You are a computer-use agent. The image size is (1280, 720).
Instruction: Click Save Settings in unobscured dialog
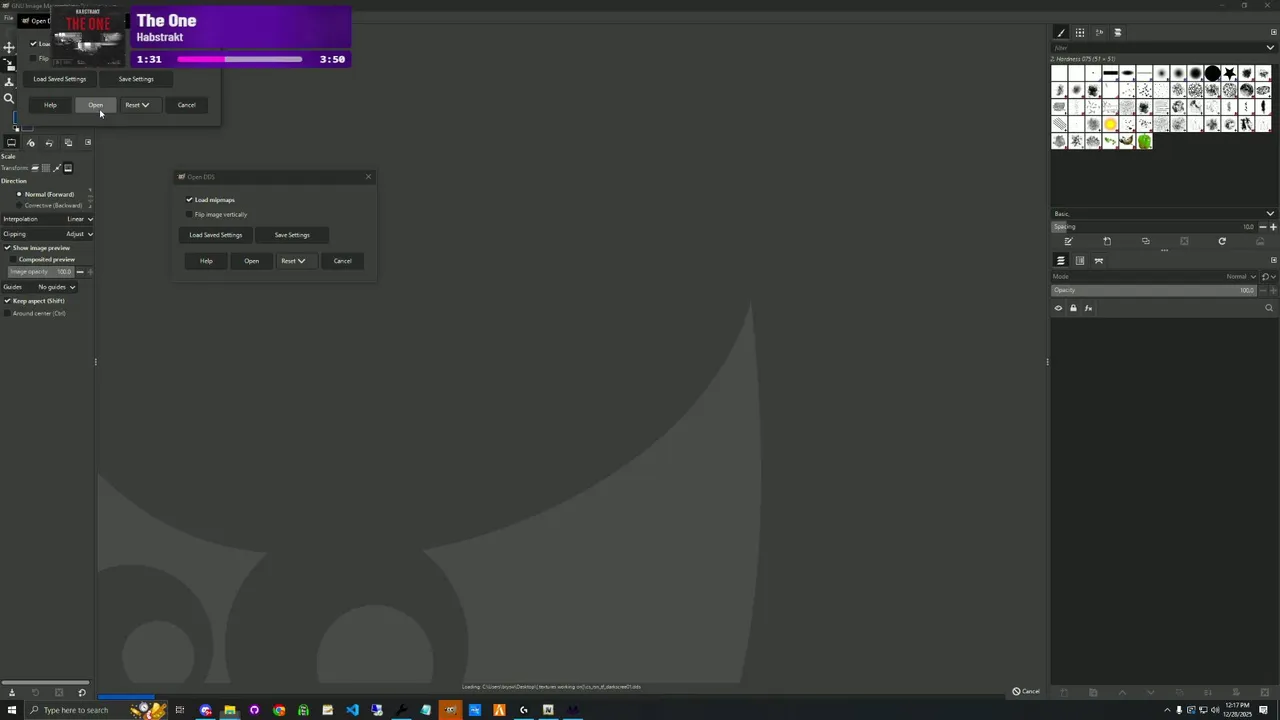pos(292,235)
